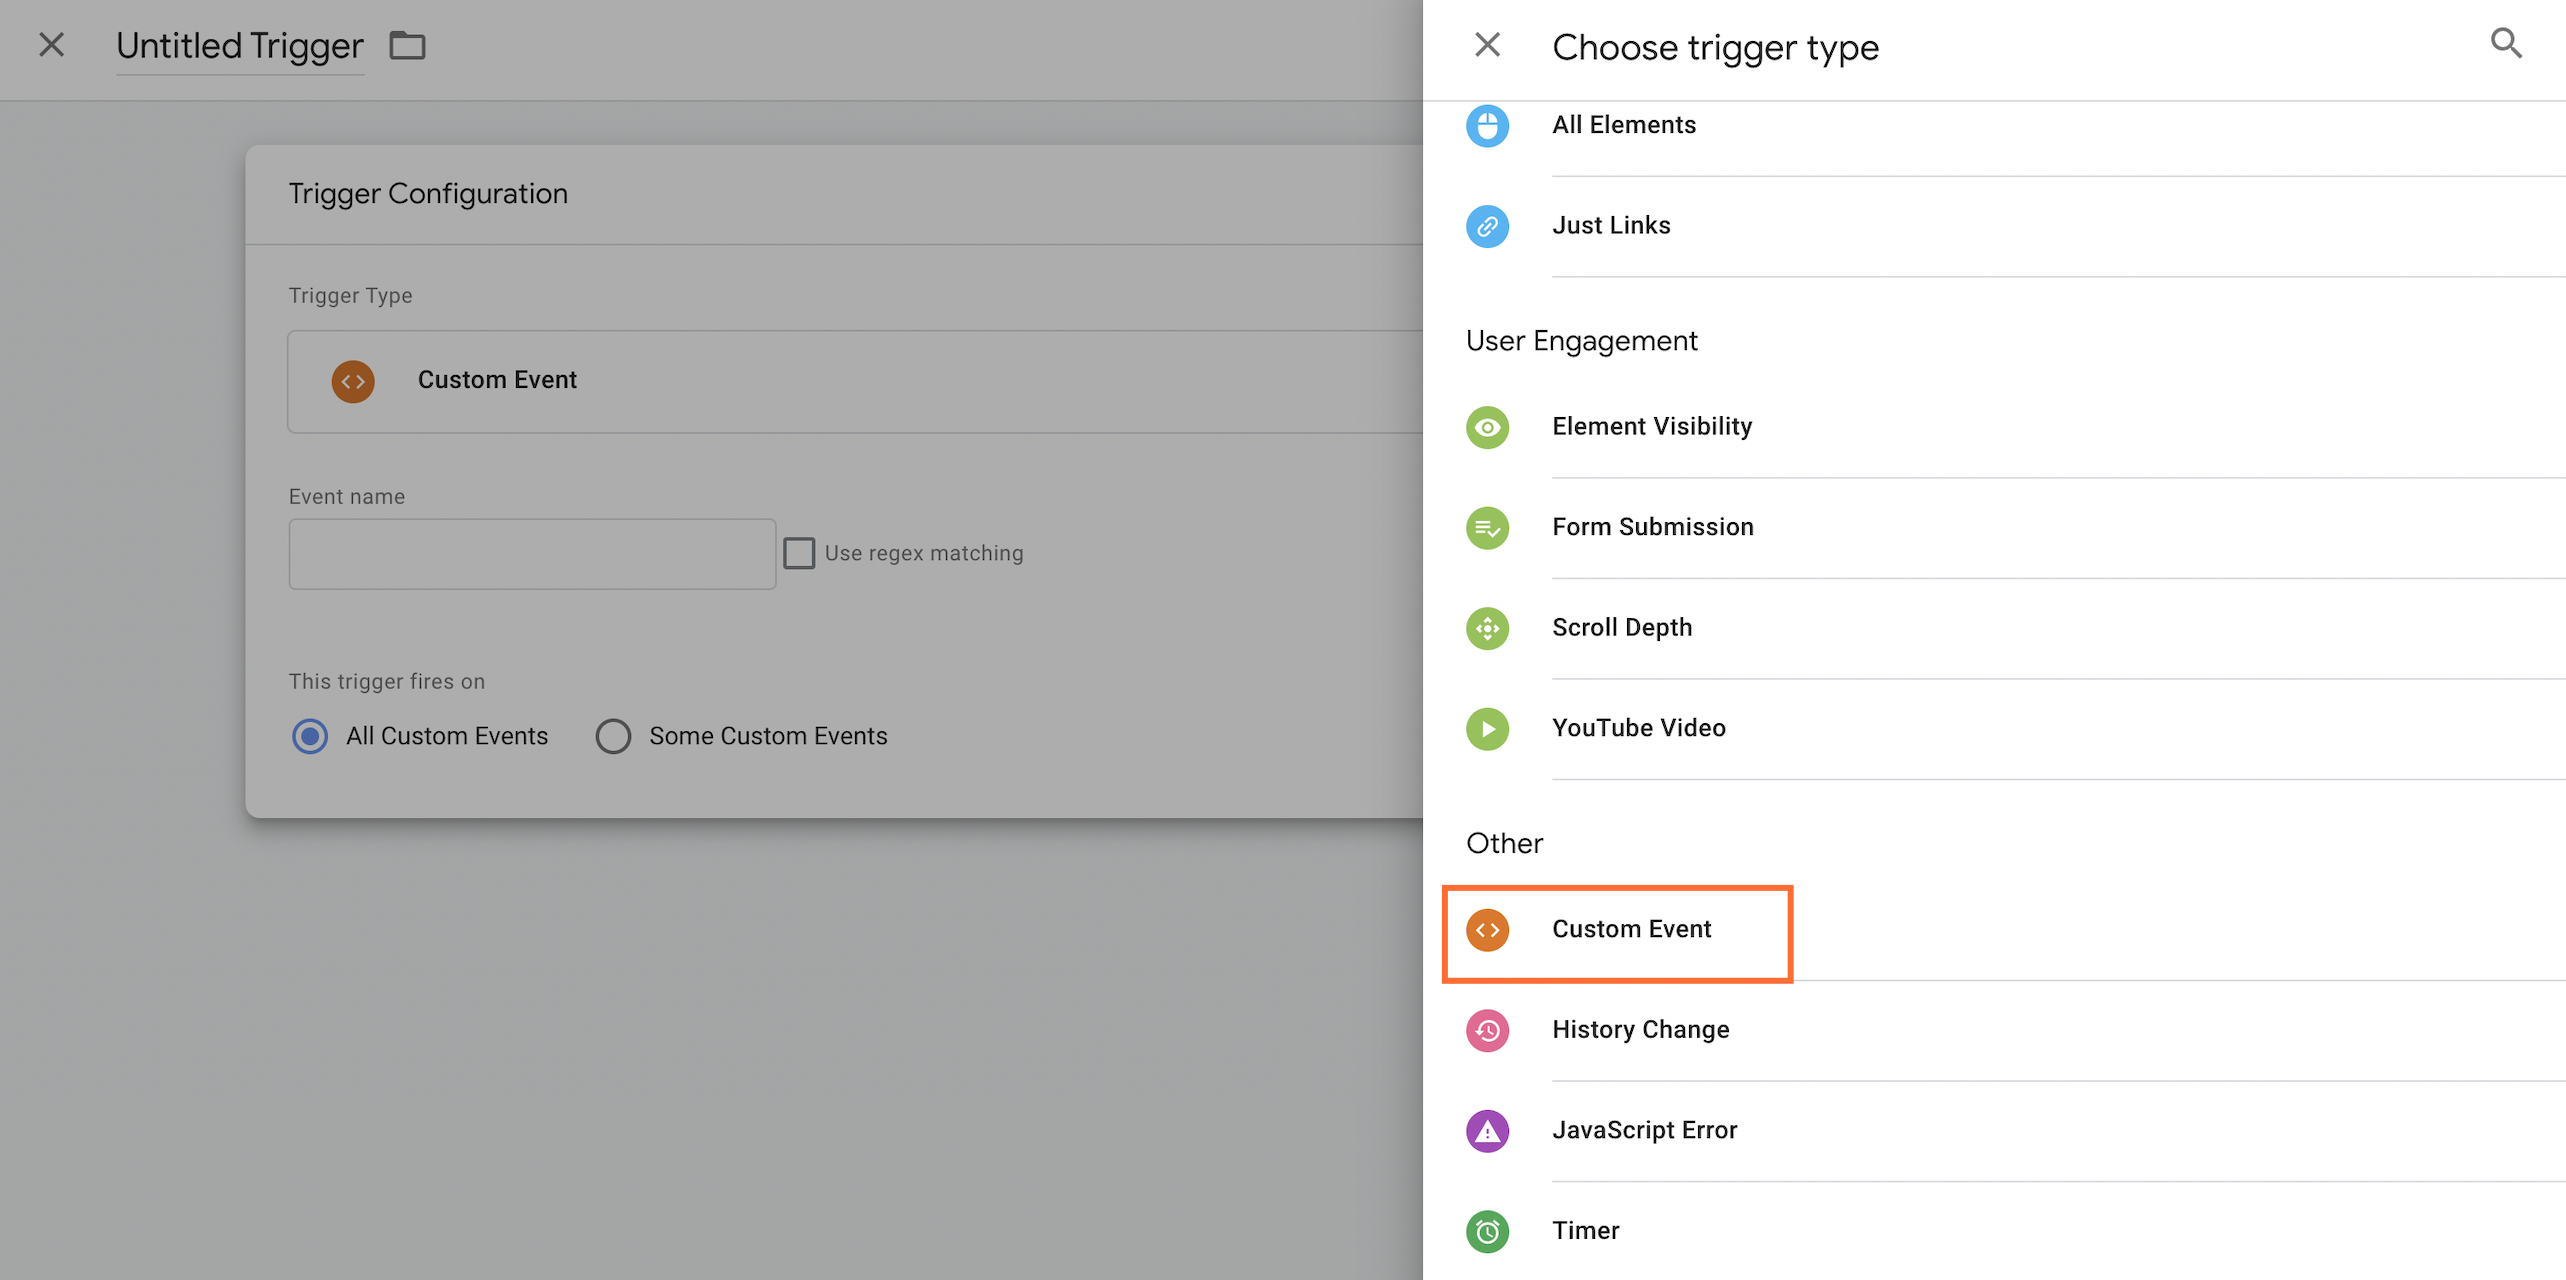Click the Trigger Configuration header
2566x1280 pixels.
428,192
